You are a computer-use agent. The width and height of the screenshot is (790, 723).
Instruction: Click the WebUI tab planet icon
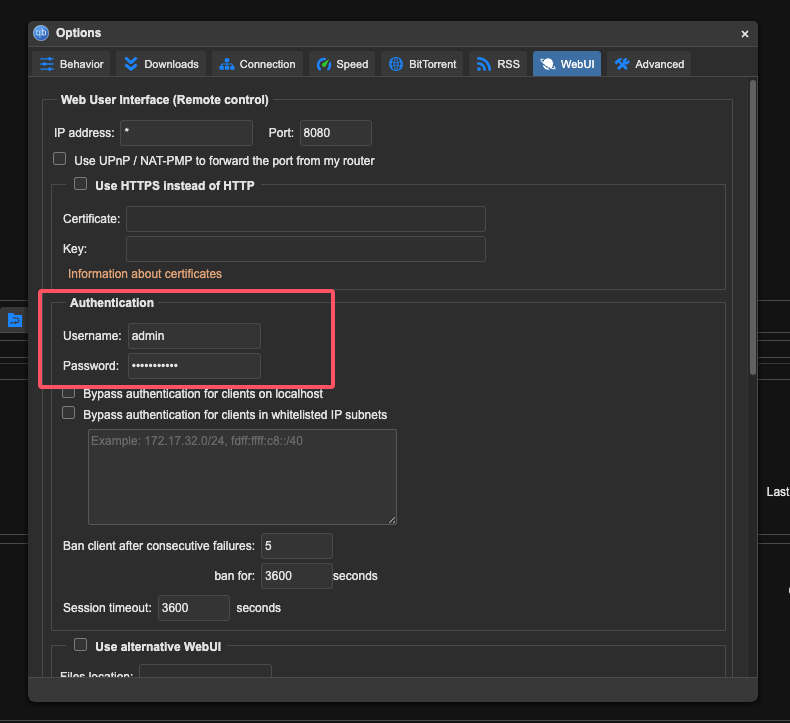tap(548, 64)
